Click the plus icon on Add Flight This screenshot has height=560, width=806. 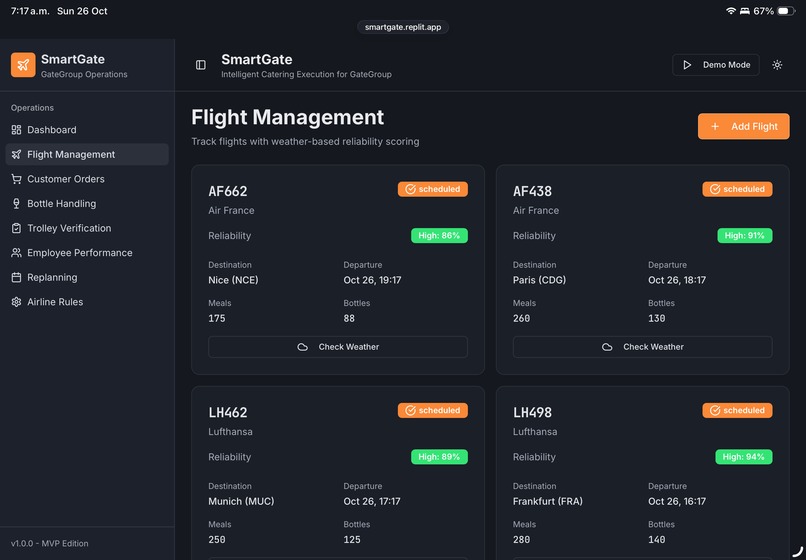coord(715,127)
